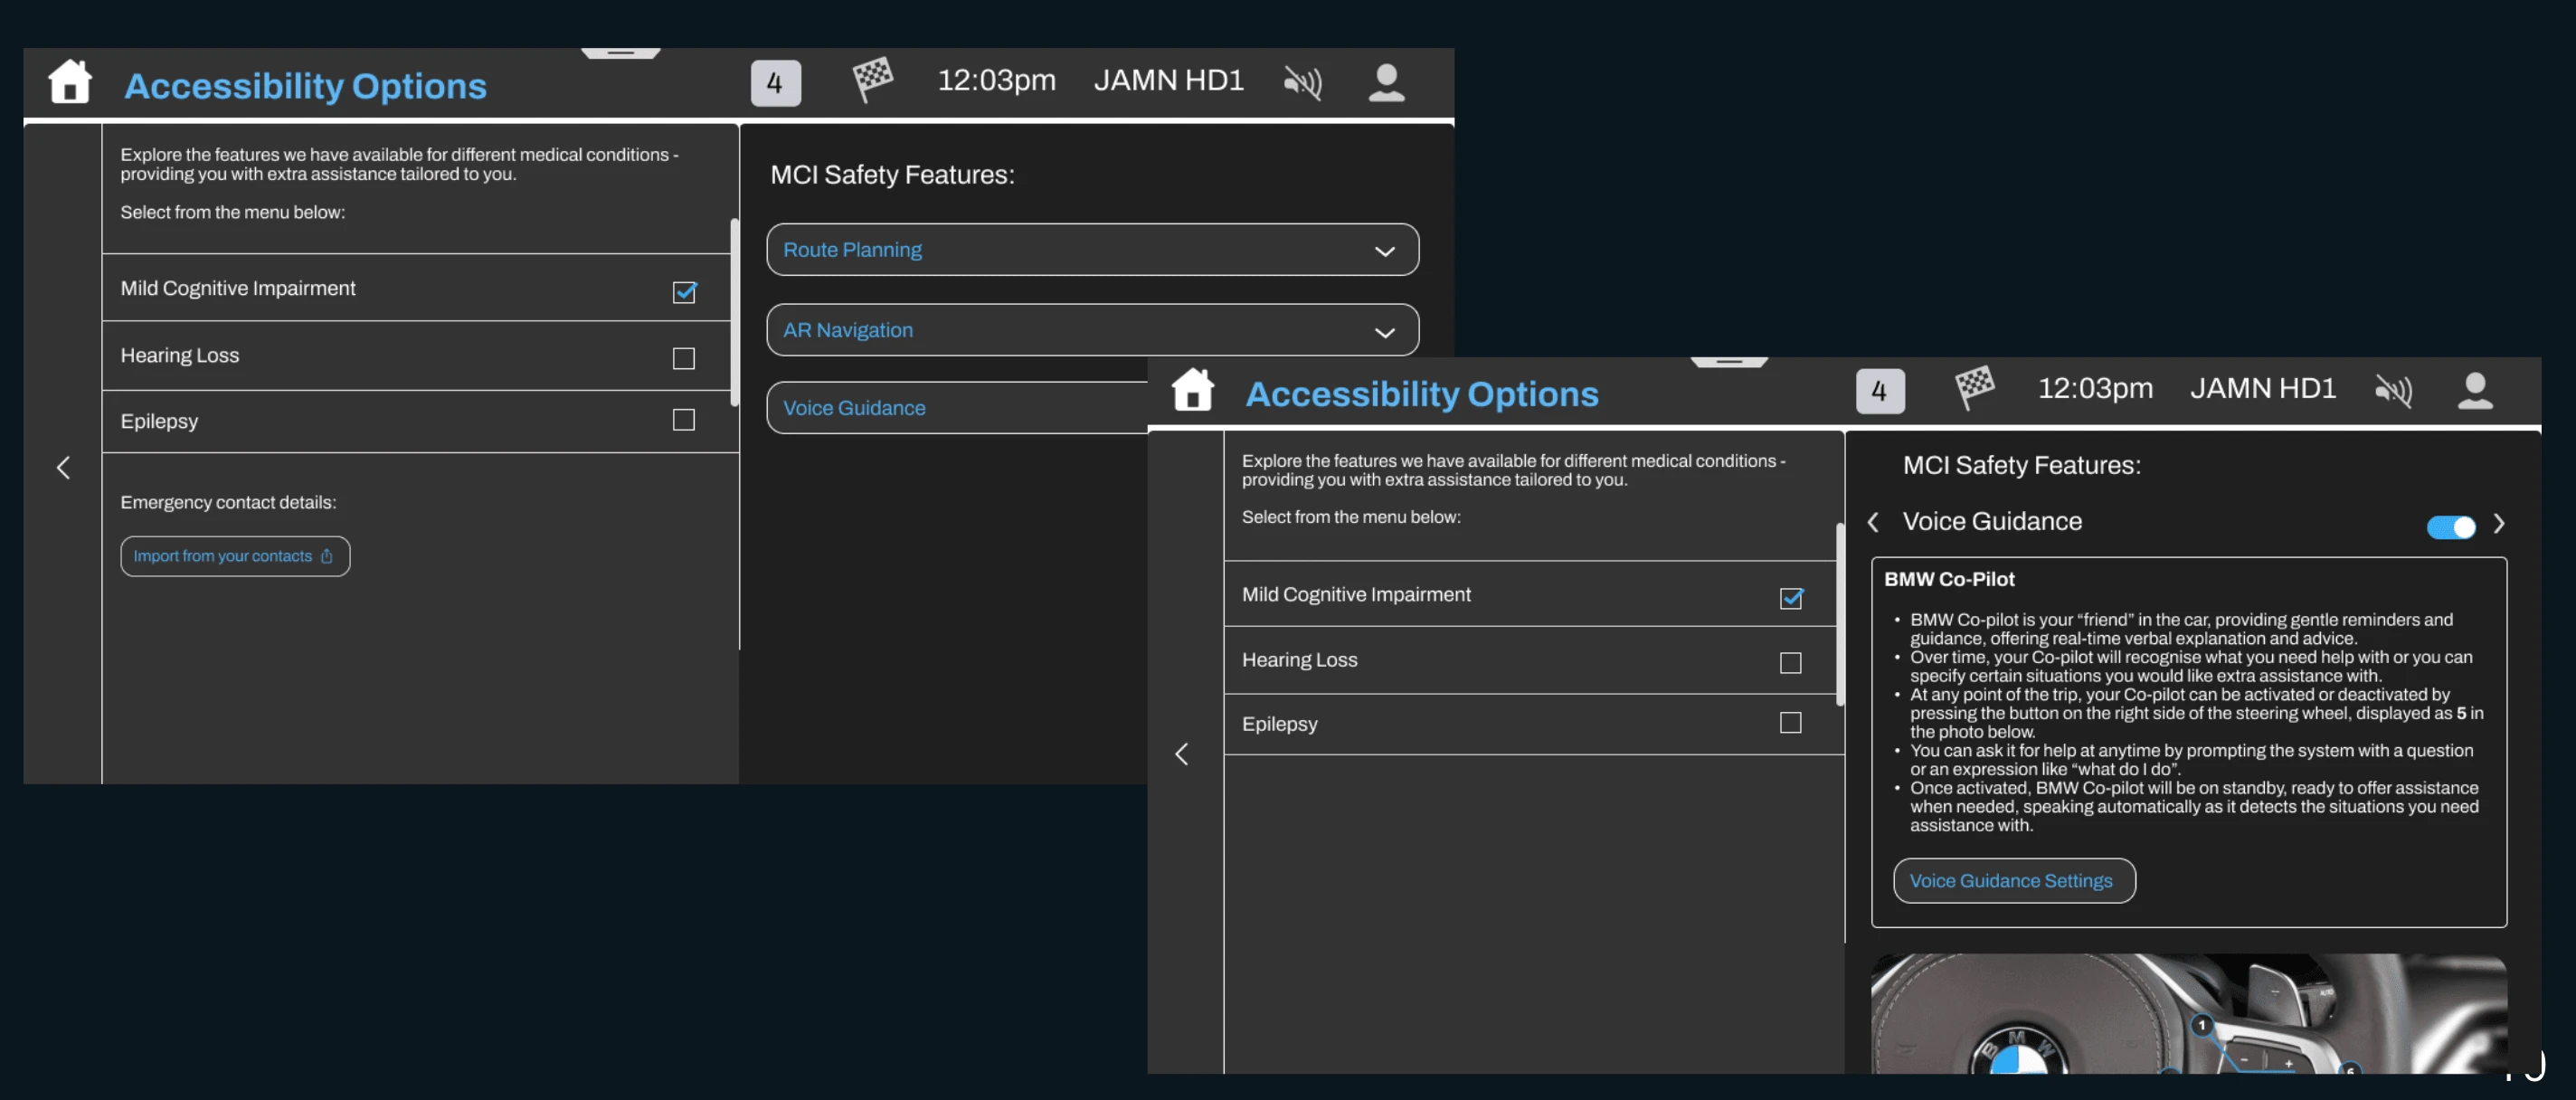Viewport: 2576px width, 1100px height.
Task: Go to next feature via arrow after toggle
Action: pos(2498,523)
